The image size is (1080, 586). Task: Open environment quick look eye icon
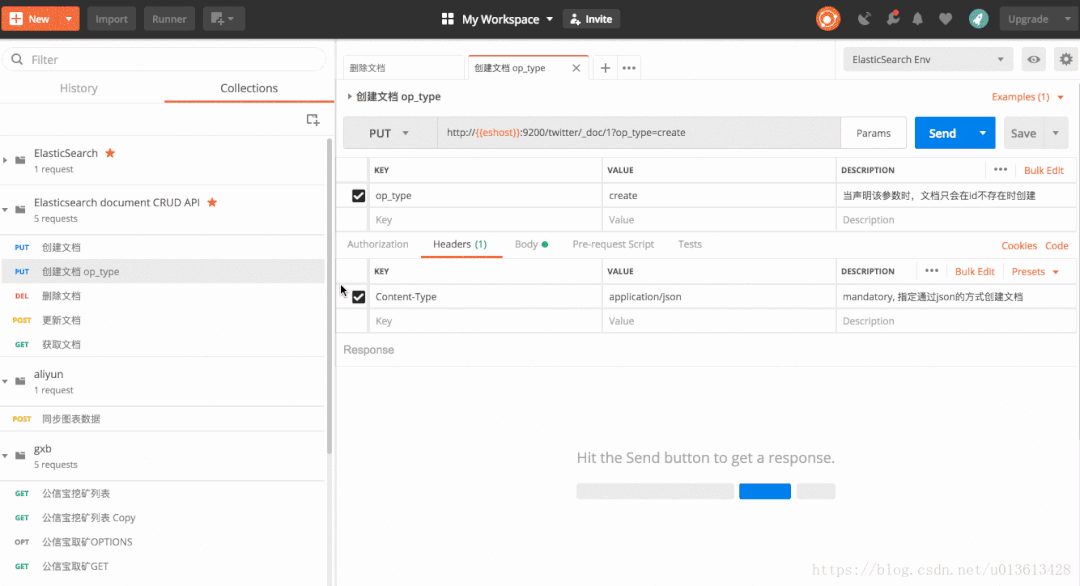1034,60
